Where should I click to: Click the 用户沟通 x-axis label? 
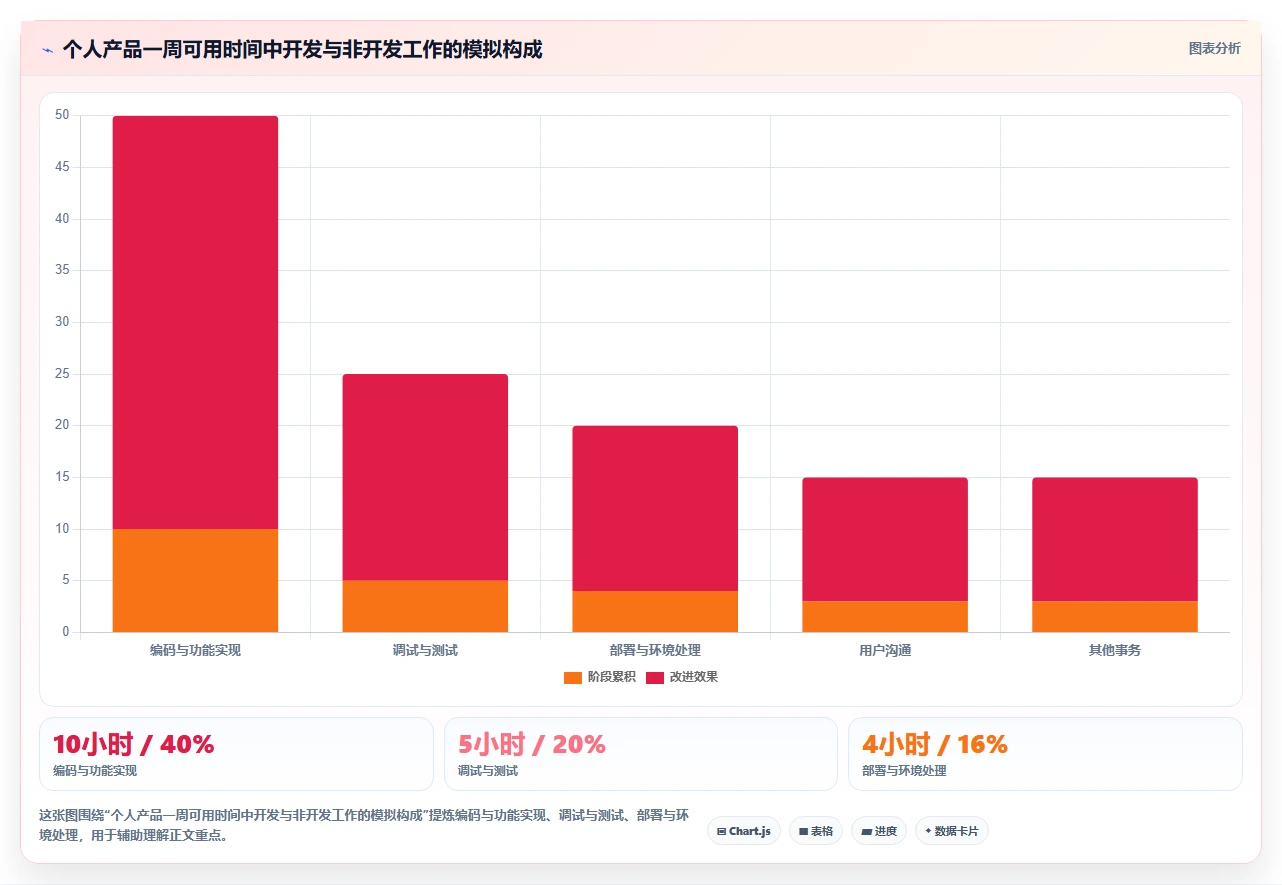(x=885, y=650)
